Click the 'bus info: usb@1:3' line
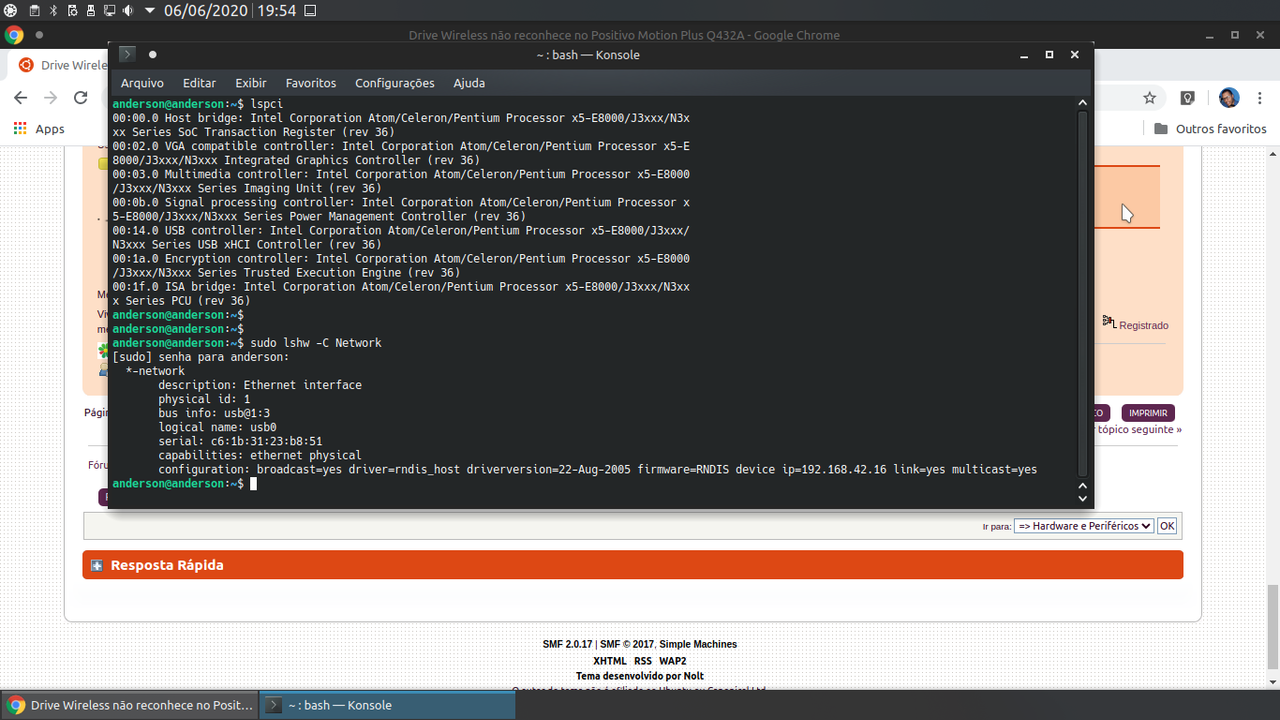1280x720 pixels. (214, 413)
